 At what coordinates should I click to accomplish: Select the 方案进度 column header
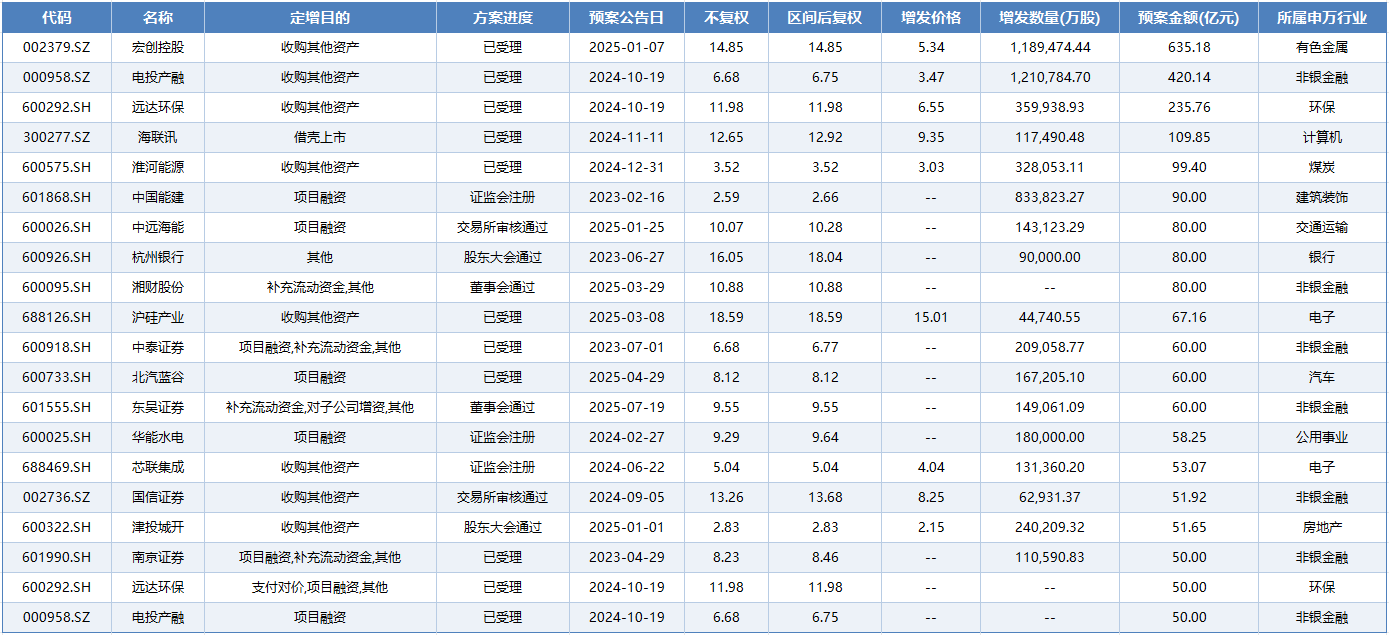502,18
